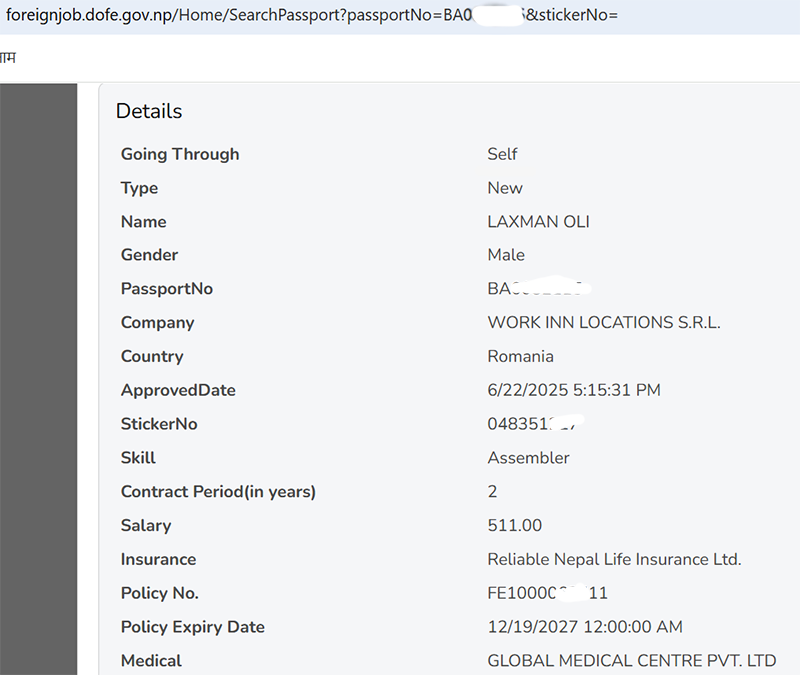Click the PassportNo label
Screen dimensions: 800x675
point(167,289)
